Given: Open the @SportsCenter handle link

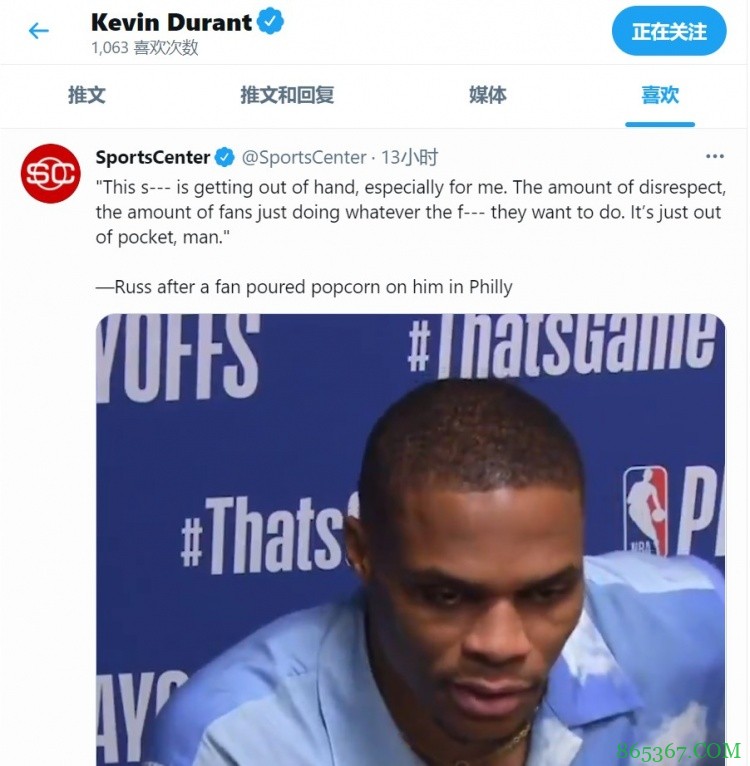Looking at the screenshot, I should [x=304, y=157].
